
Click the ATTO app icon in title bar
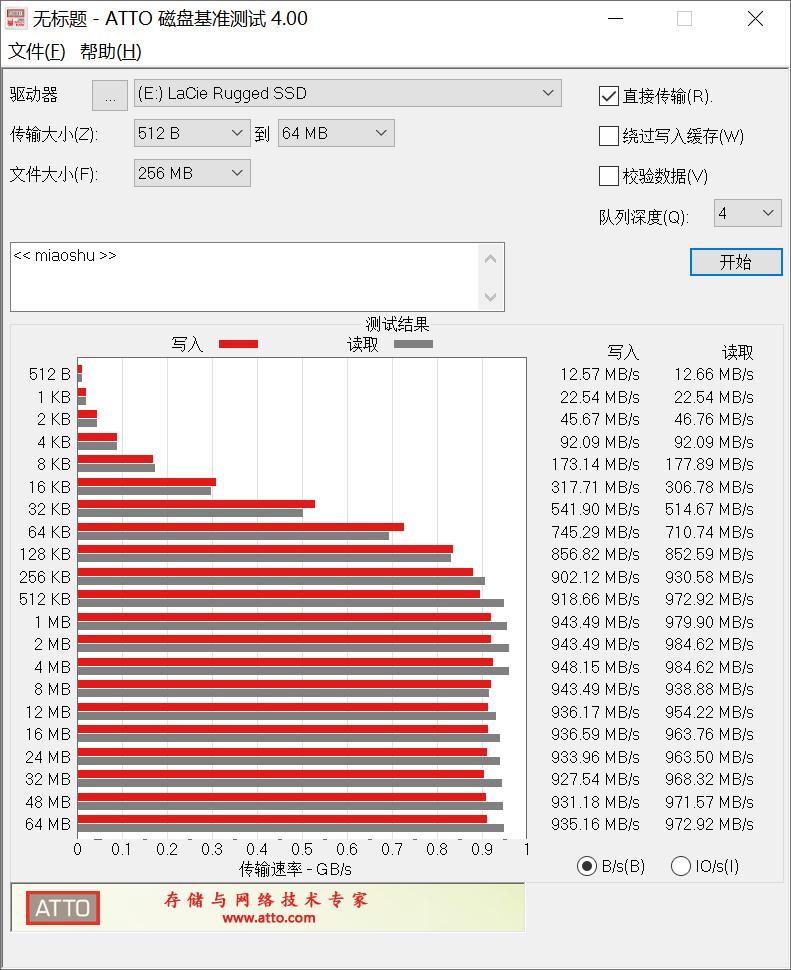pyautogui.click(x=15, y=19)
